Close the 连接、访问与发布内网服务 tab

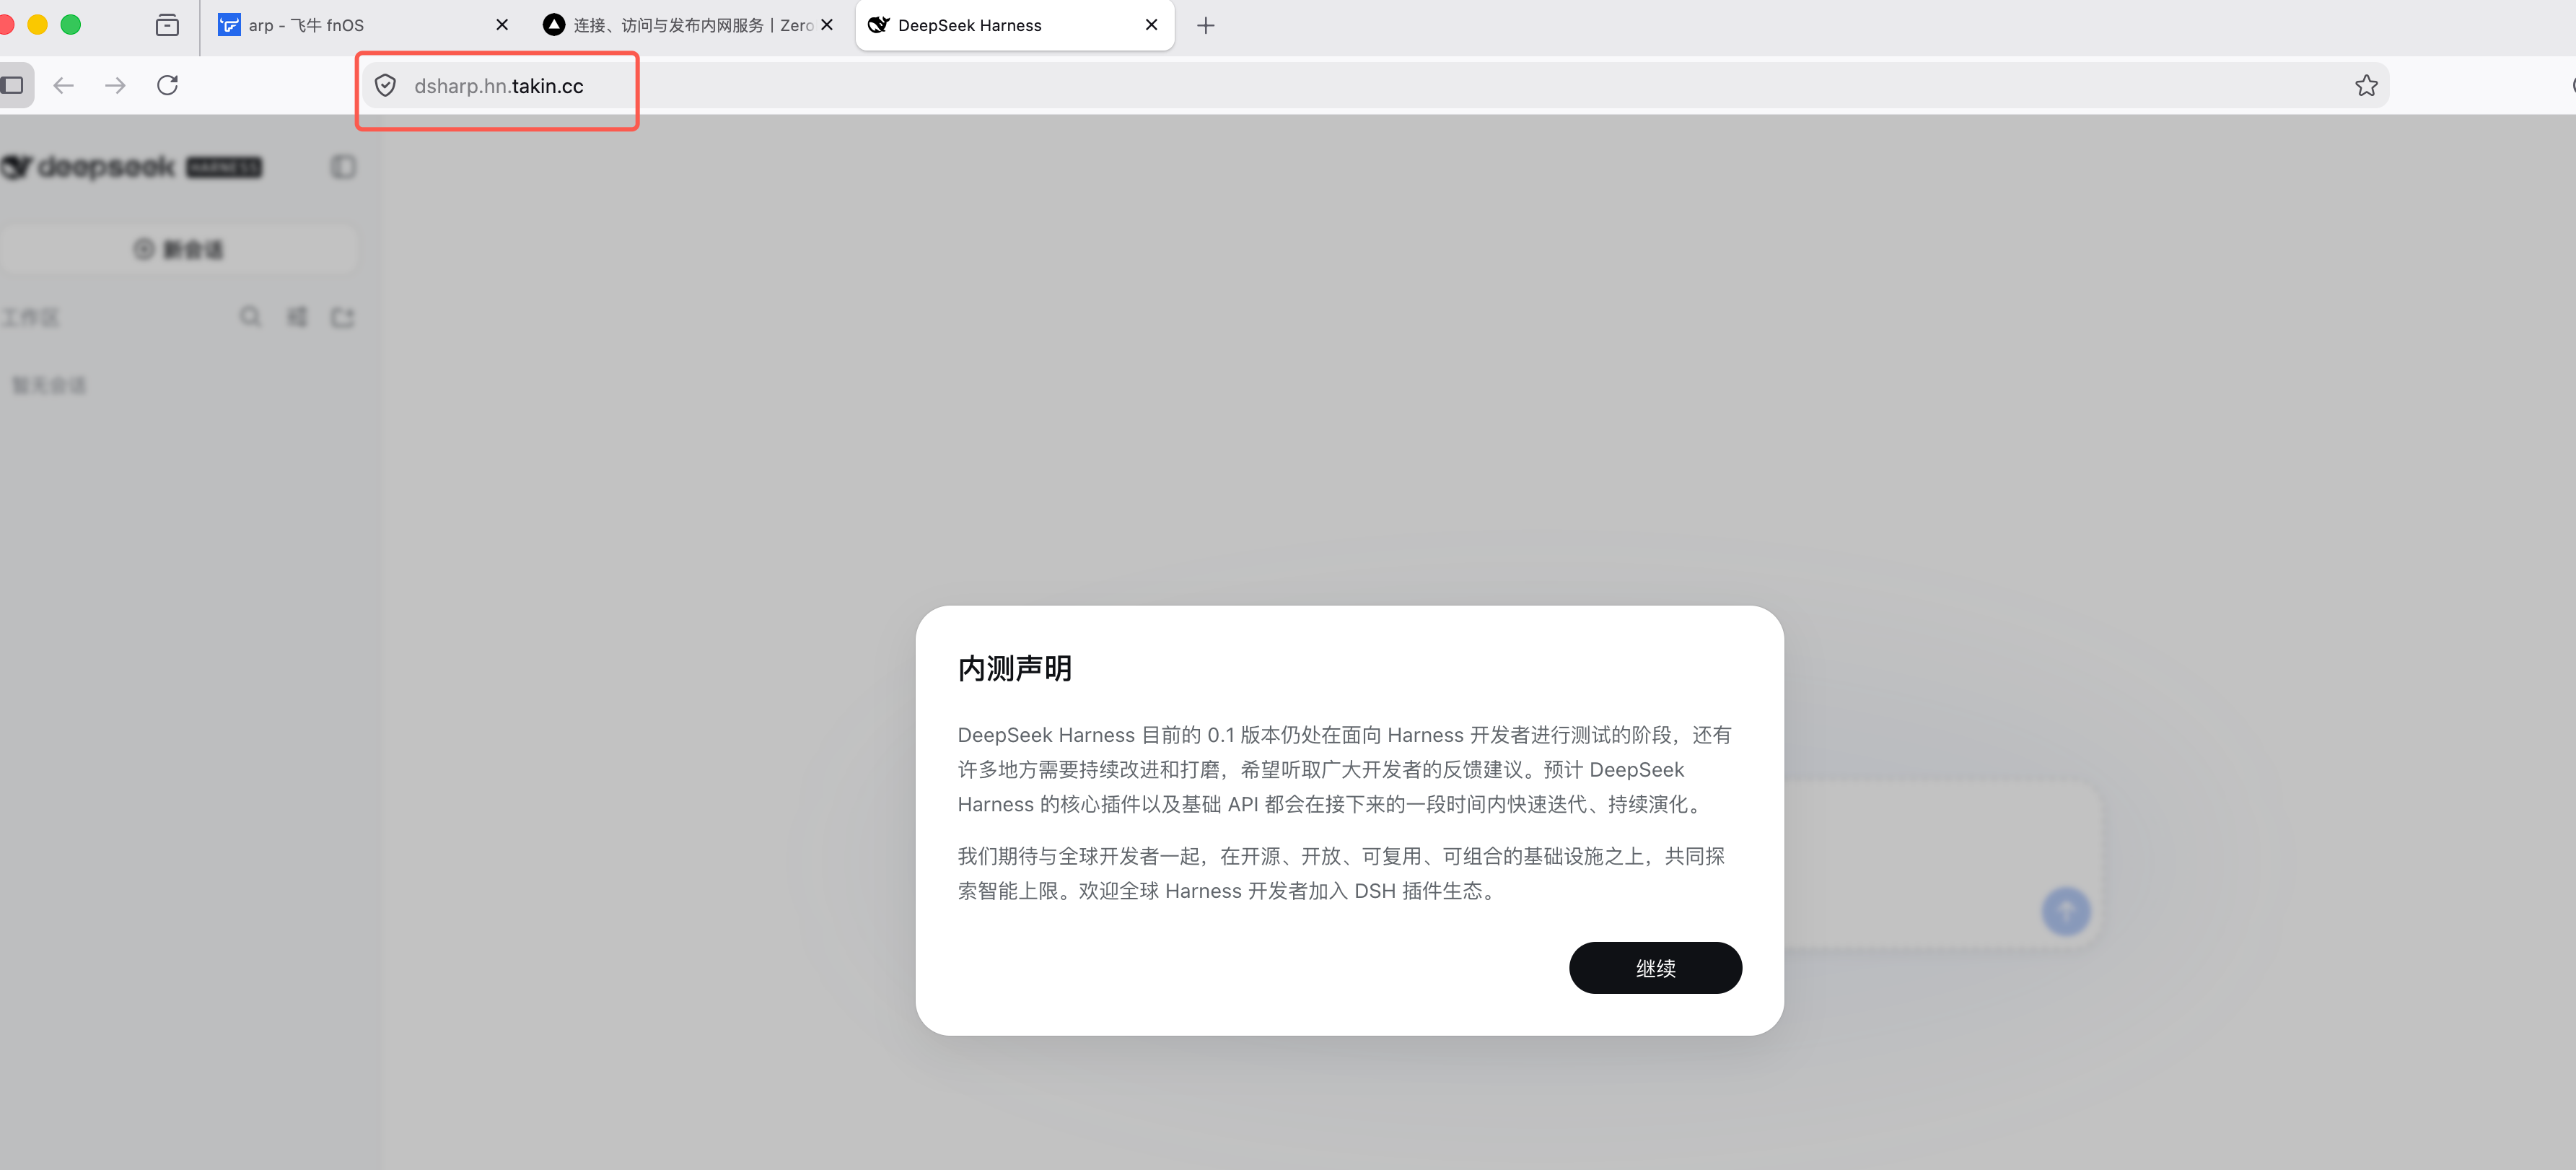click(827, 25)
